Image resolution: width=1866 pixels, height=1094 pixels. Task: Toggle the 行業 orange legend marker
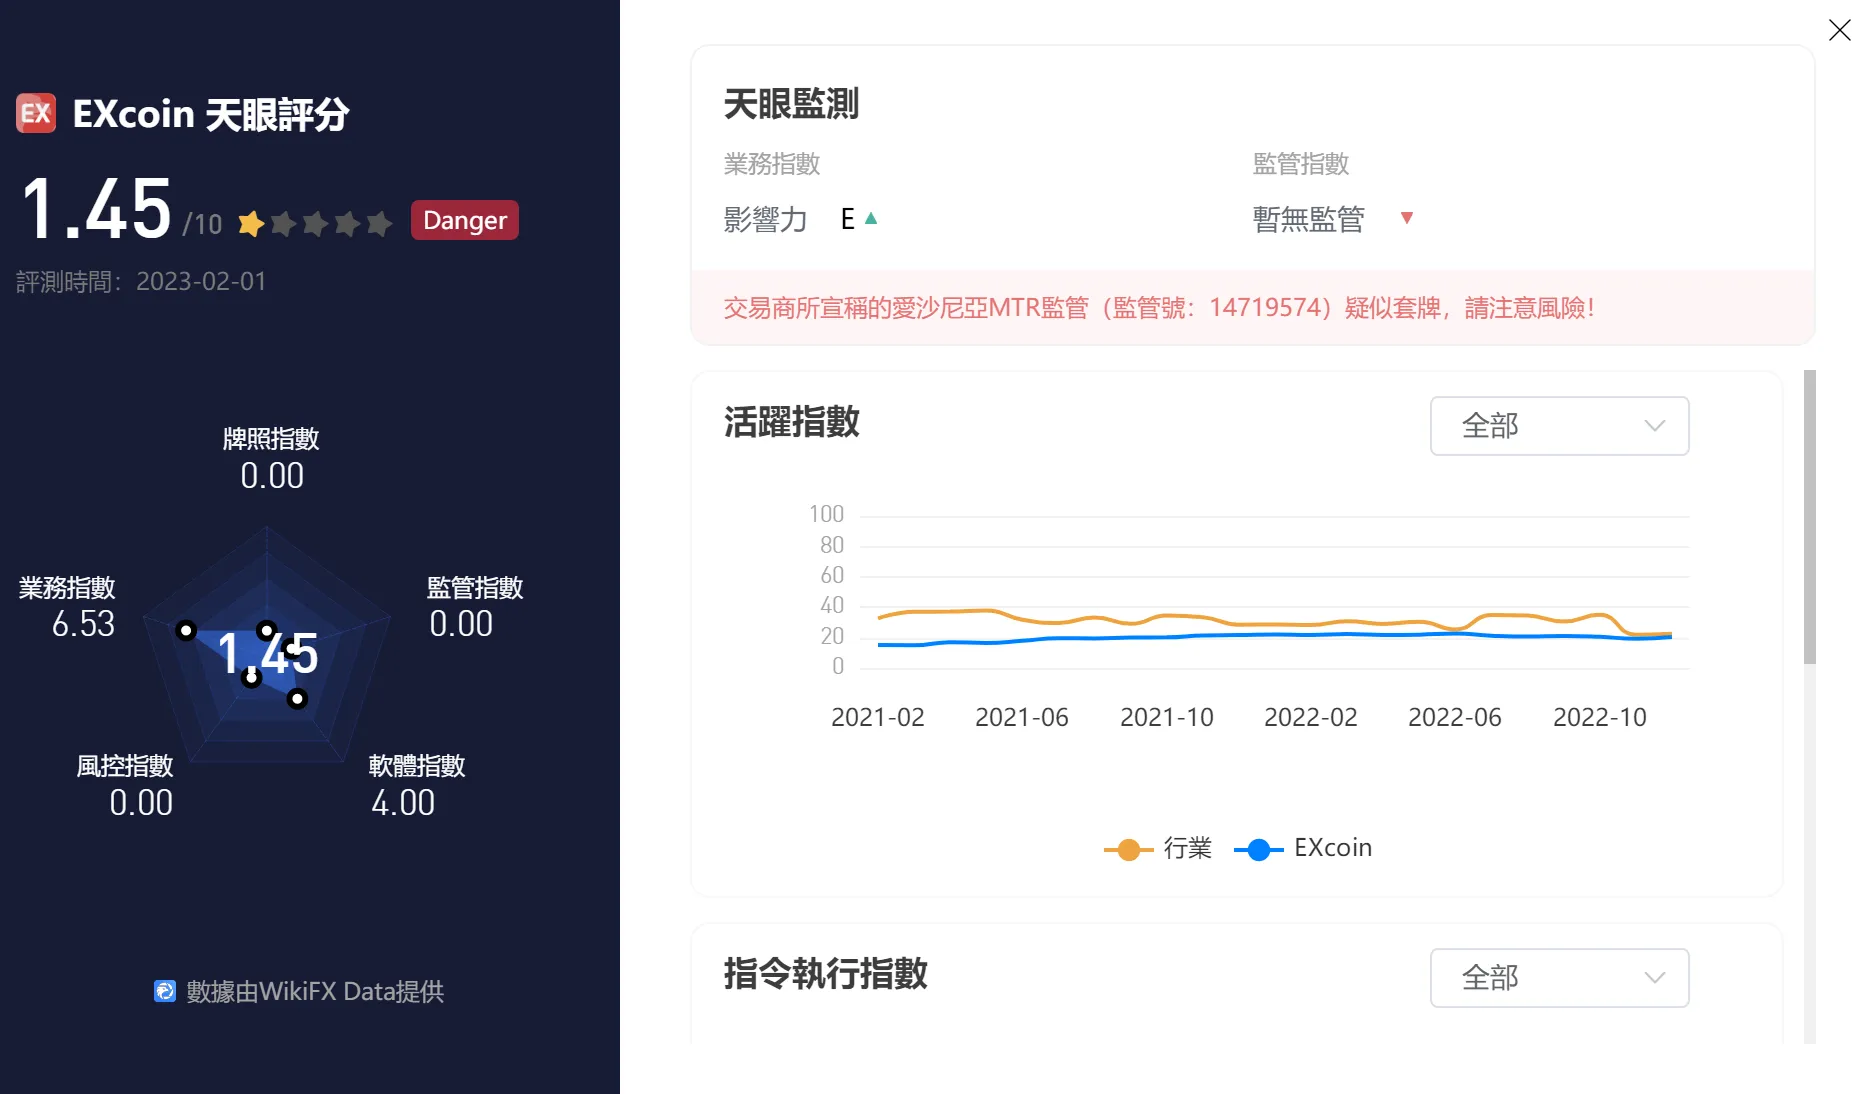click(x=1128, y=849)
